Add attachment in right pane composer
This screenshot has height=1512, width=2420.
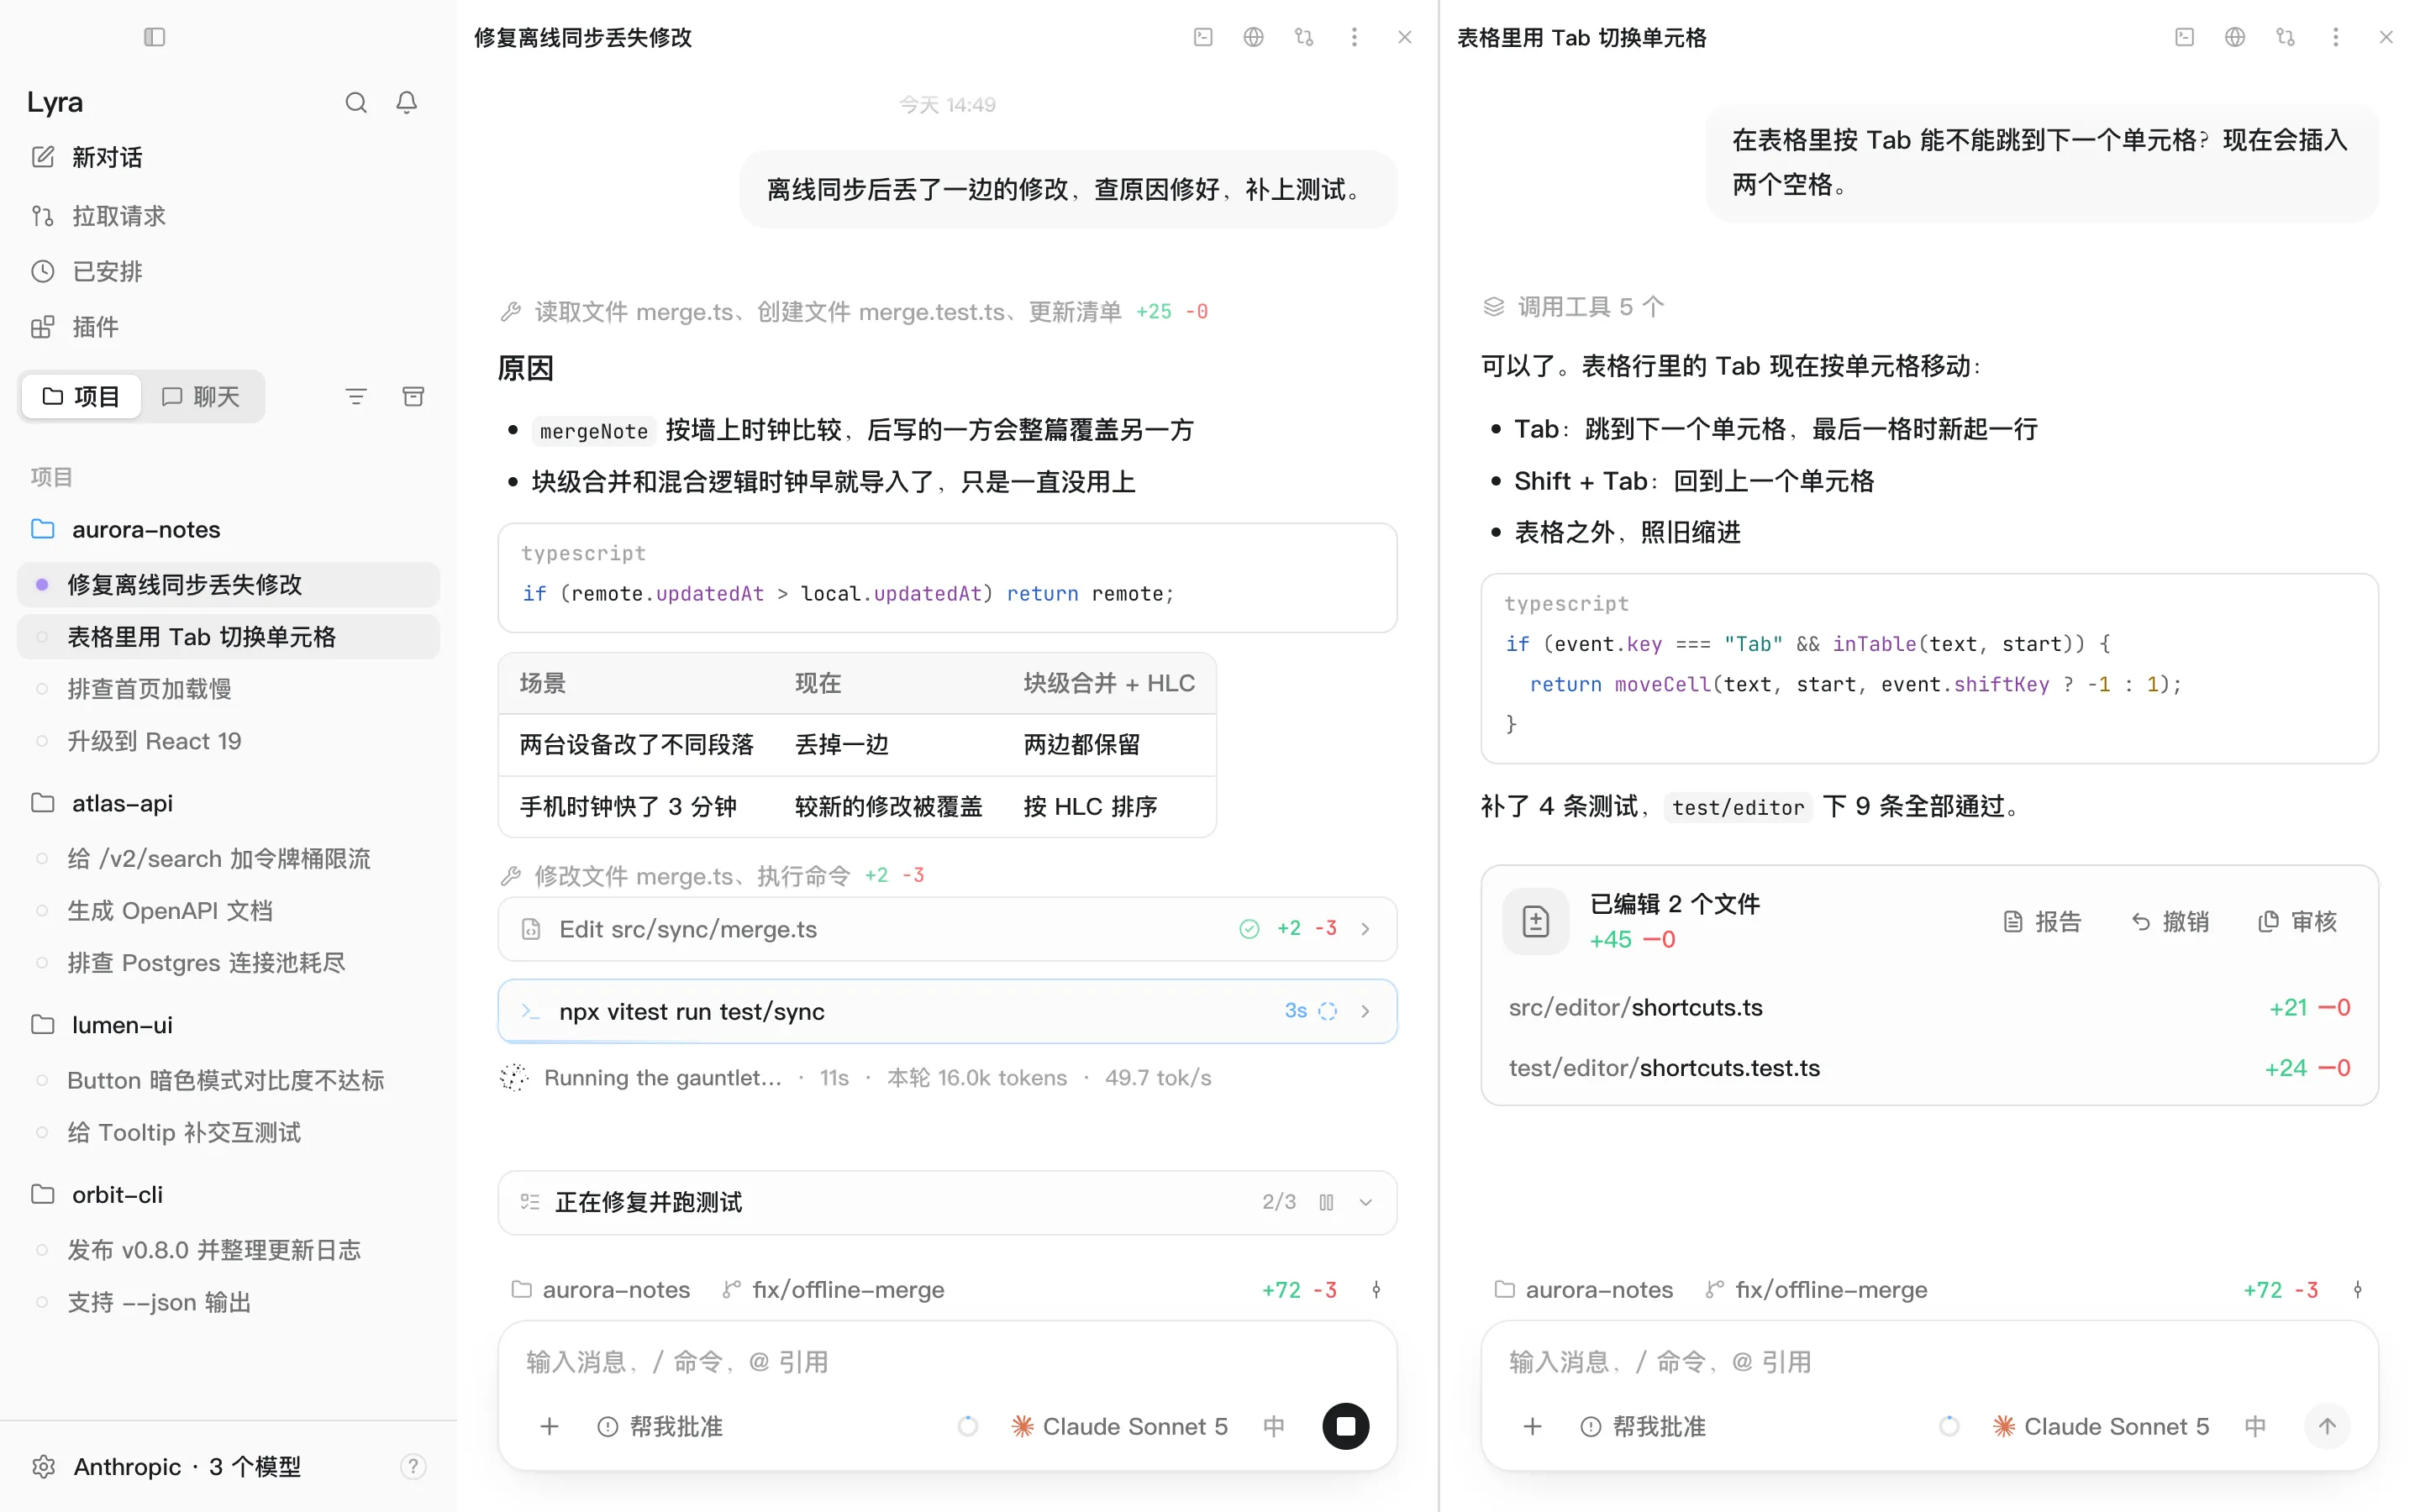coord(1532,1427)
